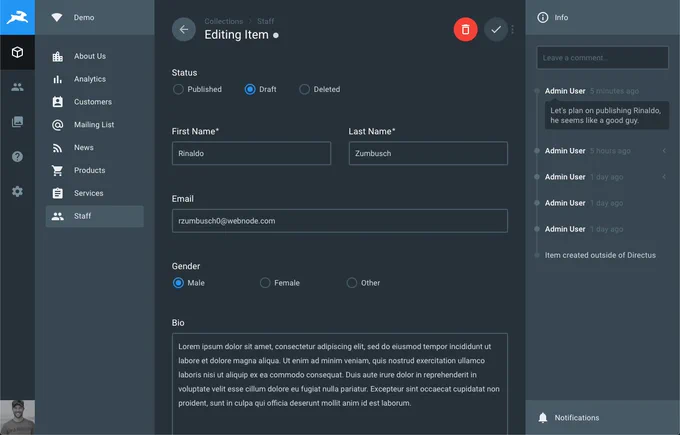This screenshot has height=435, width=680.
Task: Open the Collections cube module
Action: tap(17, 52)
